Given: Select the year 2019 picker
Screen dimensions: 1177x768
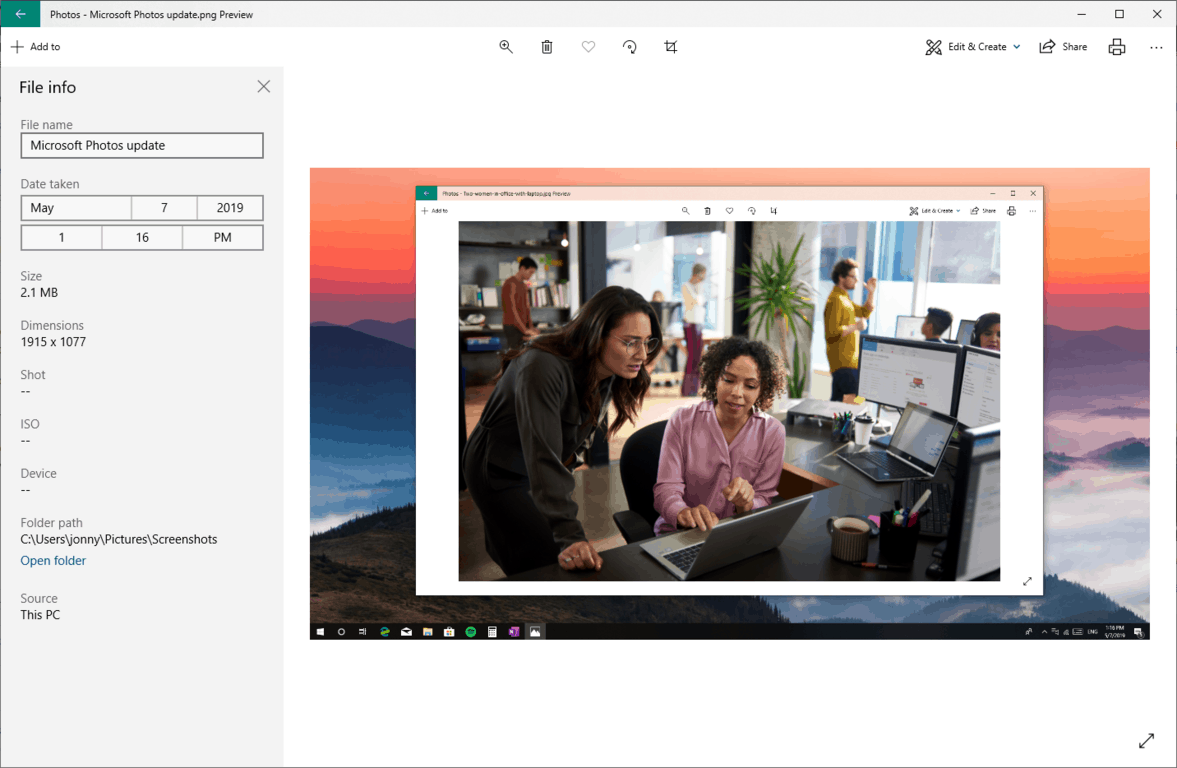Looking at the screenshot, I should coord(230,208).
